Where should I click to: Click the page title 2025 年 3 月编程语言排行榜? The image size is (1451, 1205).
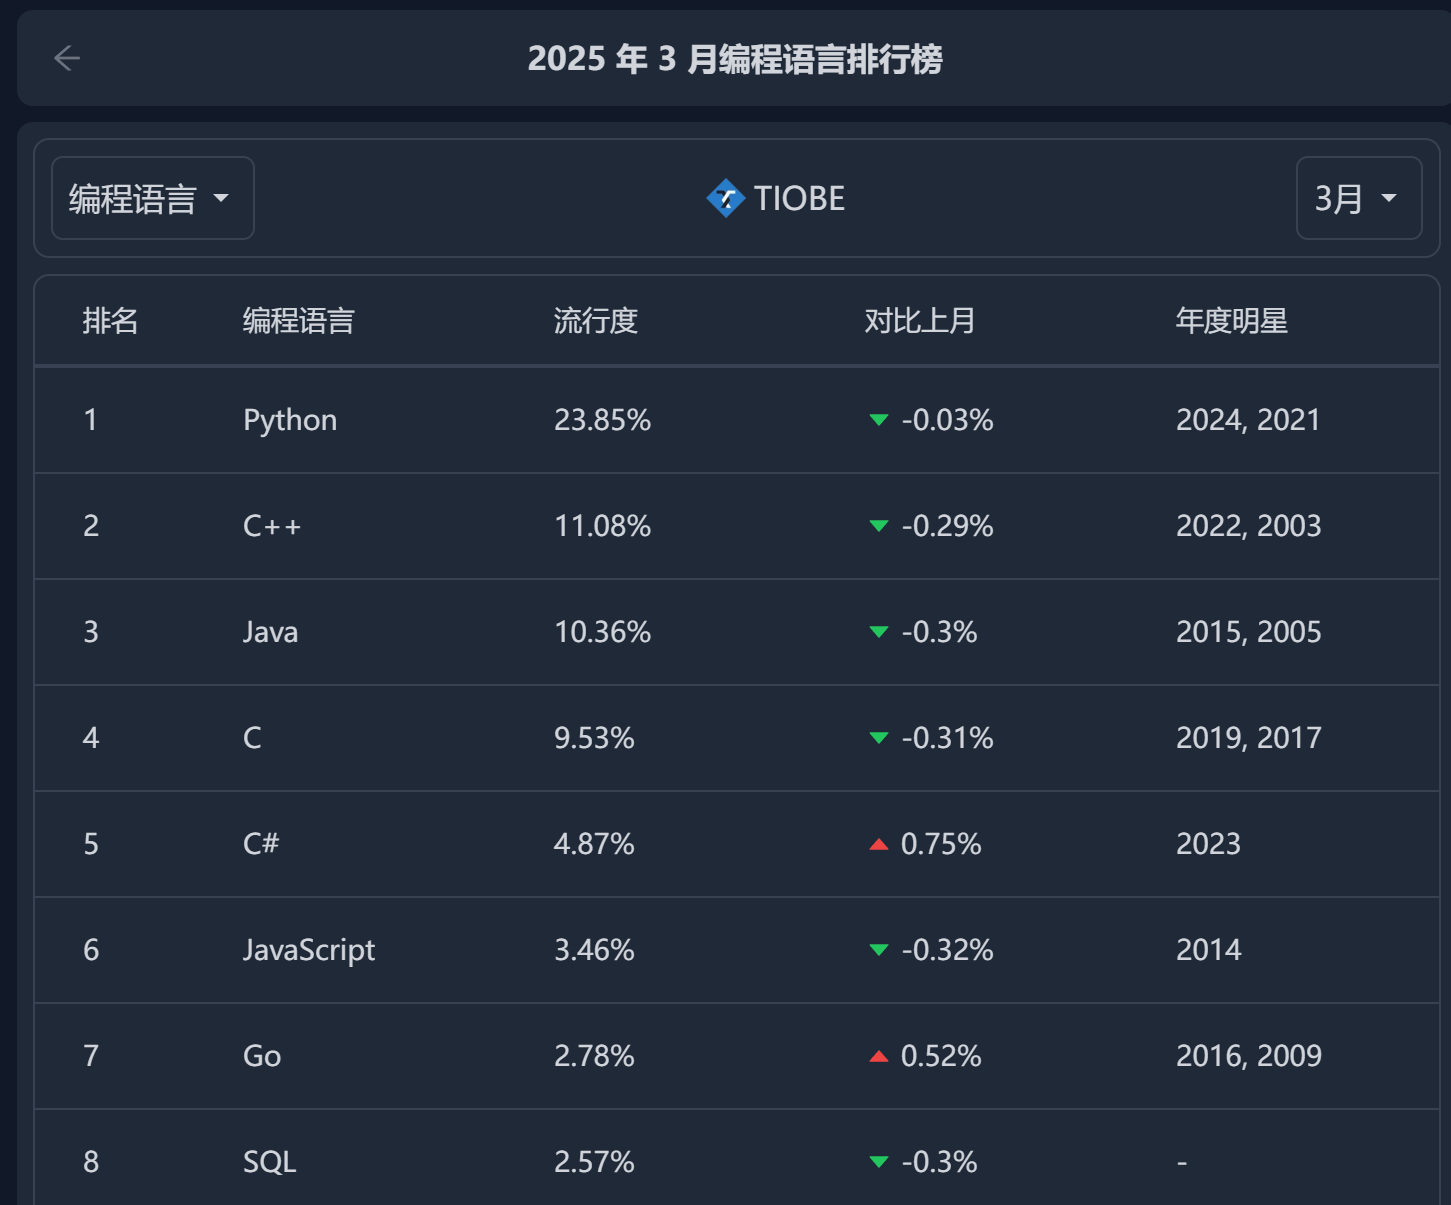(735, 59)
